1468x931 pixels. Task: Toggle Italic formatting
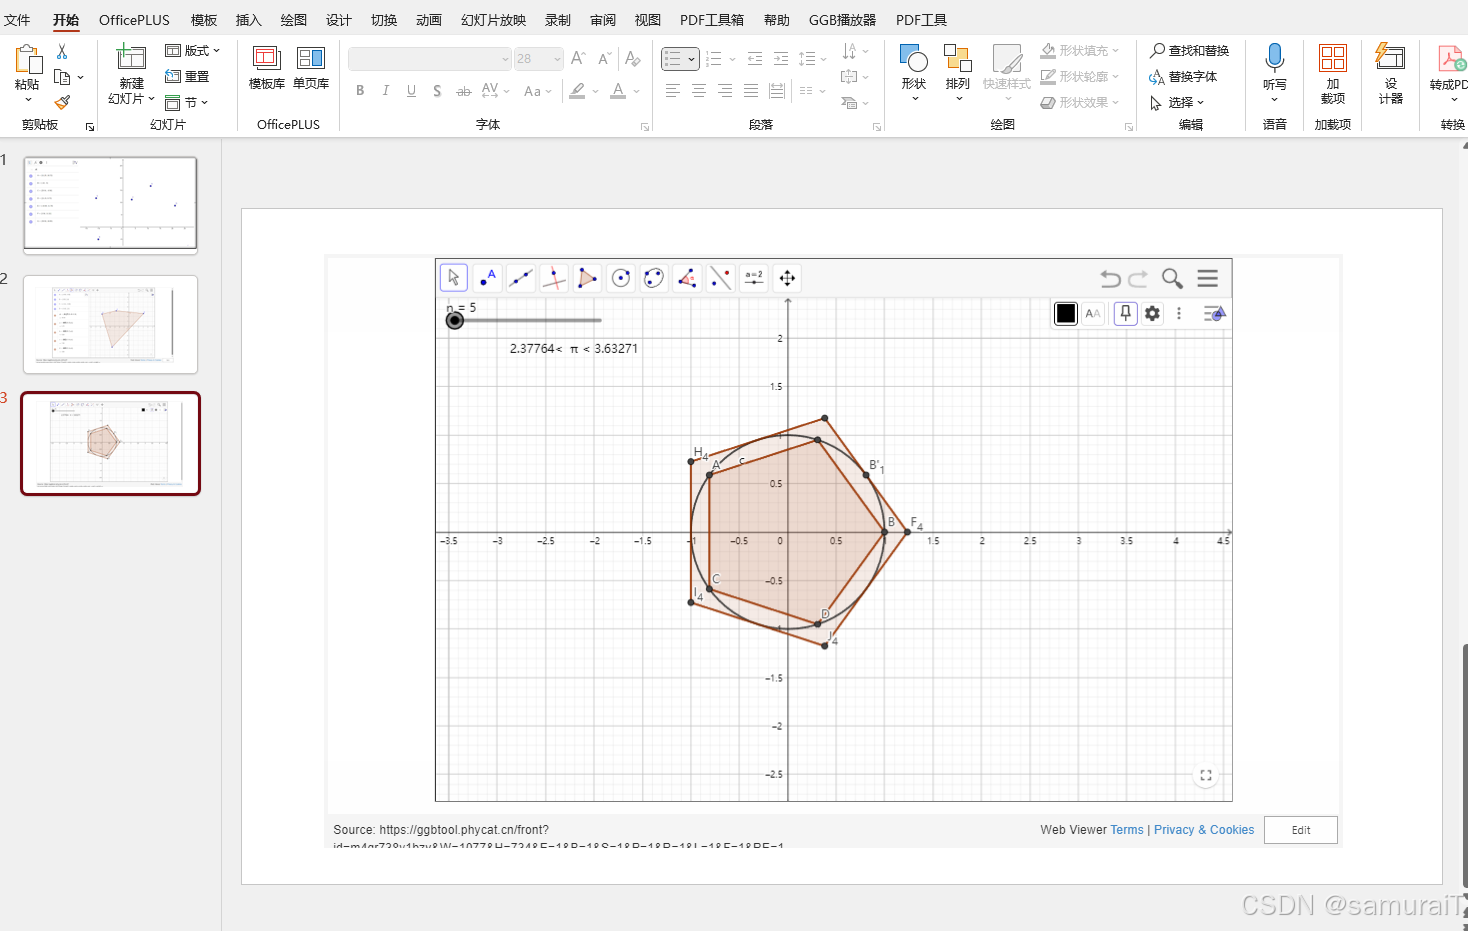pos(386,91)
